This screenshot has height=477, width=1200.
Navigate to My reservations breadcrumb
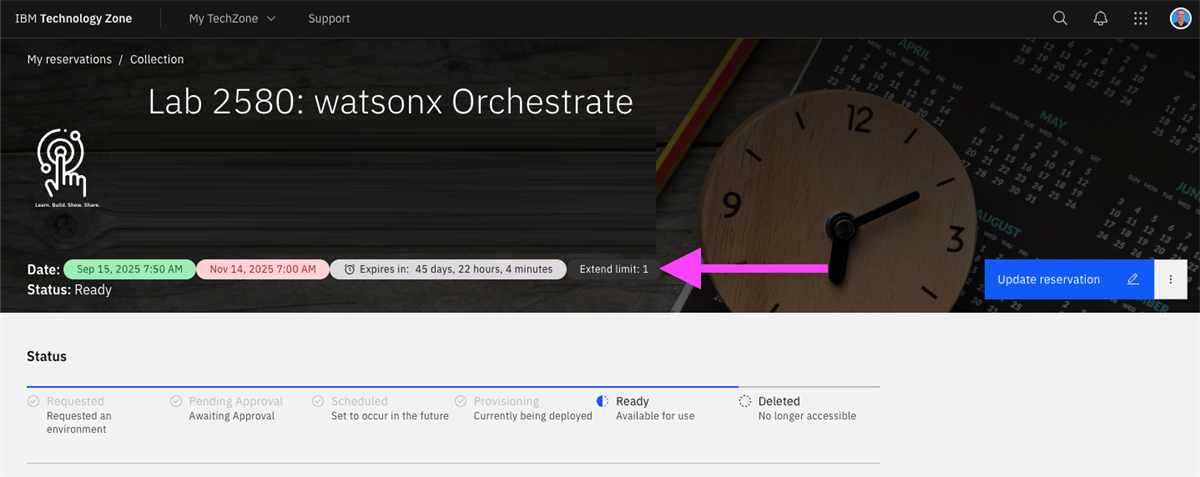pos(69,59)
